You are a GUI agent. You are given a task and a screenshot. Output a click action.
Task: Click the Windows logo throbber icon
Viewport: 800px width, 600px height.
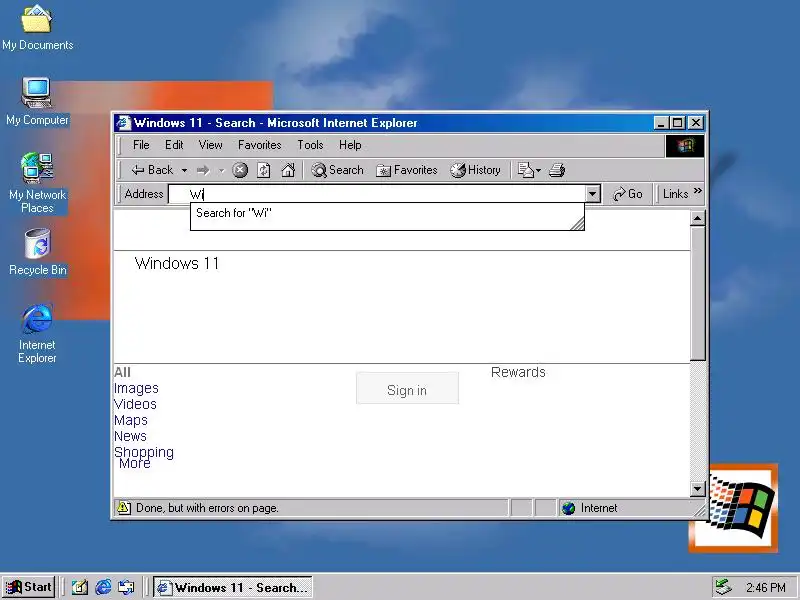coord(685,146)
